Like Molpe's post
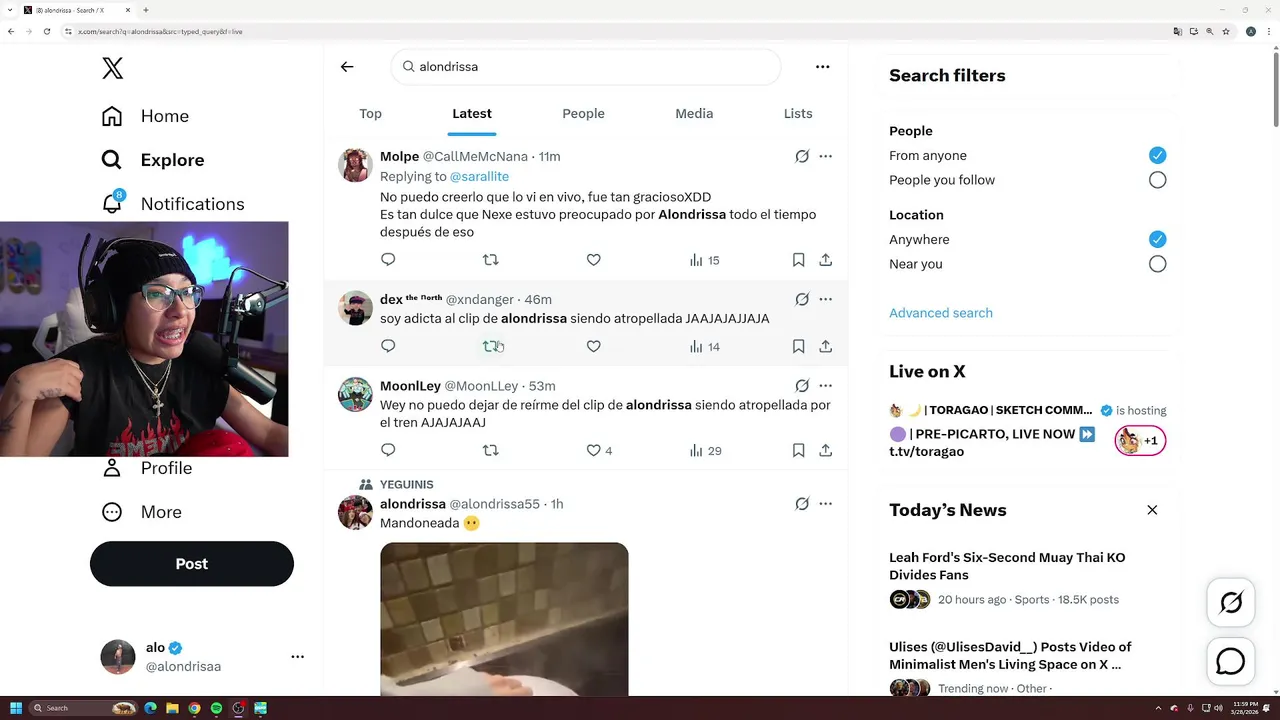 (x=593, y=260)
